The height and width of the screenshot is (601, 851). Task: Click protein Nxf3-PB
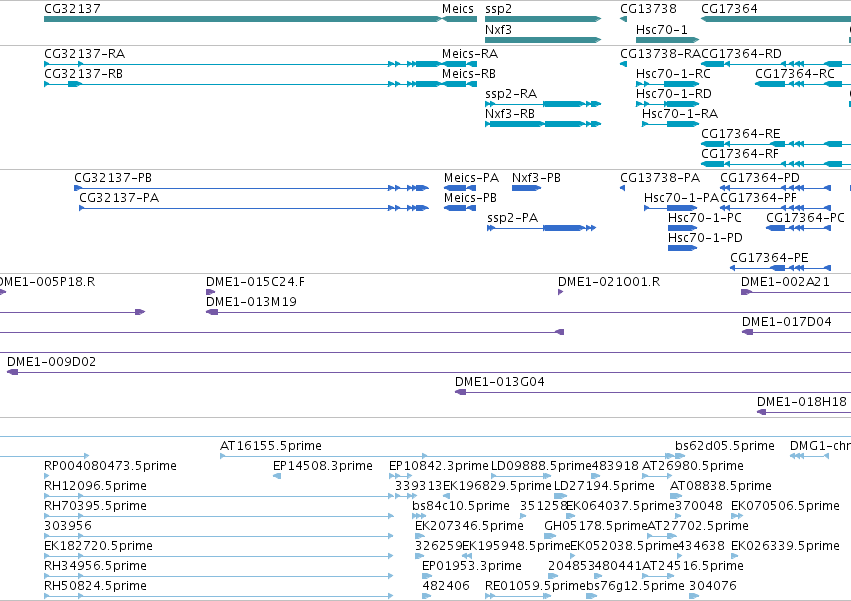tap(536, 178)
